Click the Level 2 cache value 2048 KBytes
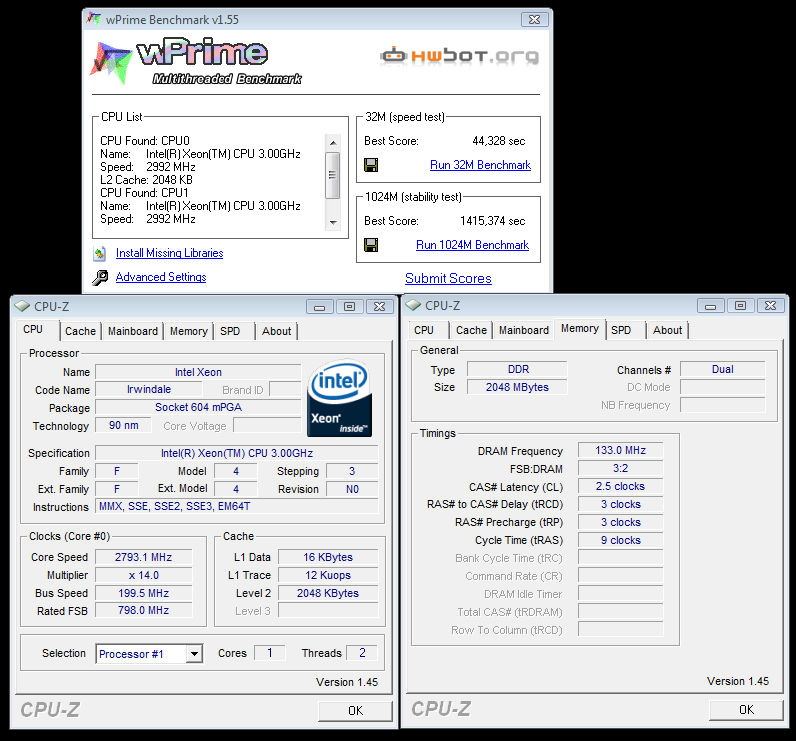The height and width of the screenshot is (741, 796). (x=328, y=593)
